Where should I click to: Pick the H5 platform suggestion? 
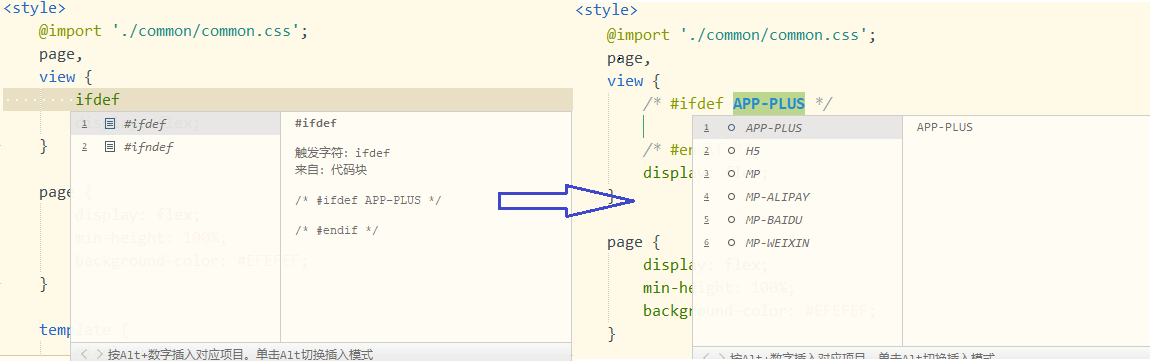click(x=797, y=150)
